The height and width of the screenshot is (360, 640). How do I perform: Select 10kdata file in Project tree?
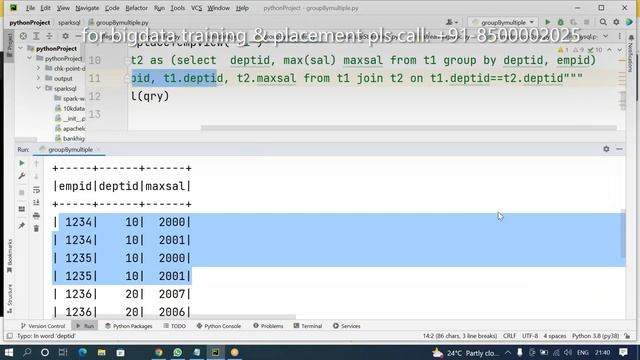coord(70,108)
